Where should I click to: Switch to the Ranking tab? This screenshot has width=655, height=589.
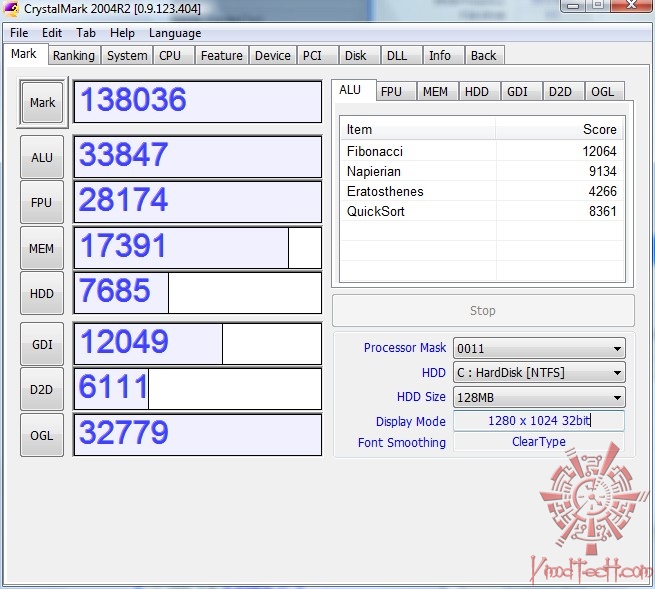click(74, 55)
